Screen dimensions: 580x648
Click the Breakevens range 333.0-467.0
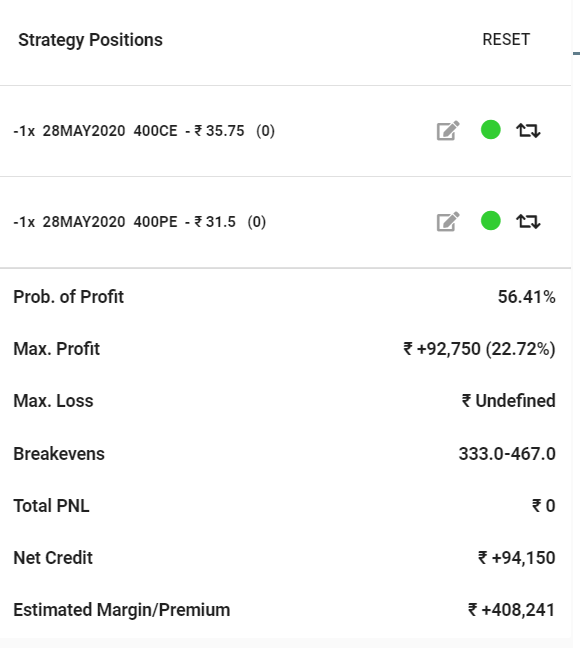point(507,454)
